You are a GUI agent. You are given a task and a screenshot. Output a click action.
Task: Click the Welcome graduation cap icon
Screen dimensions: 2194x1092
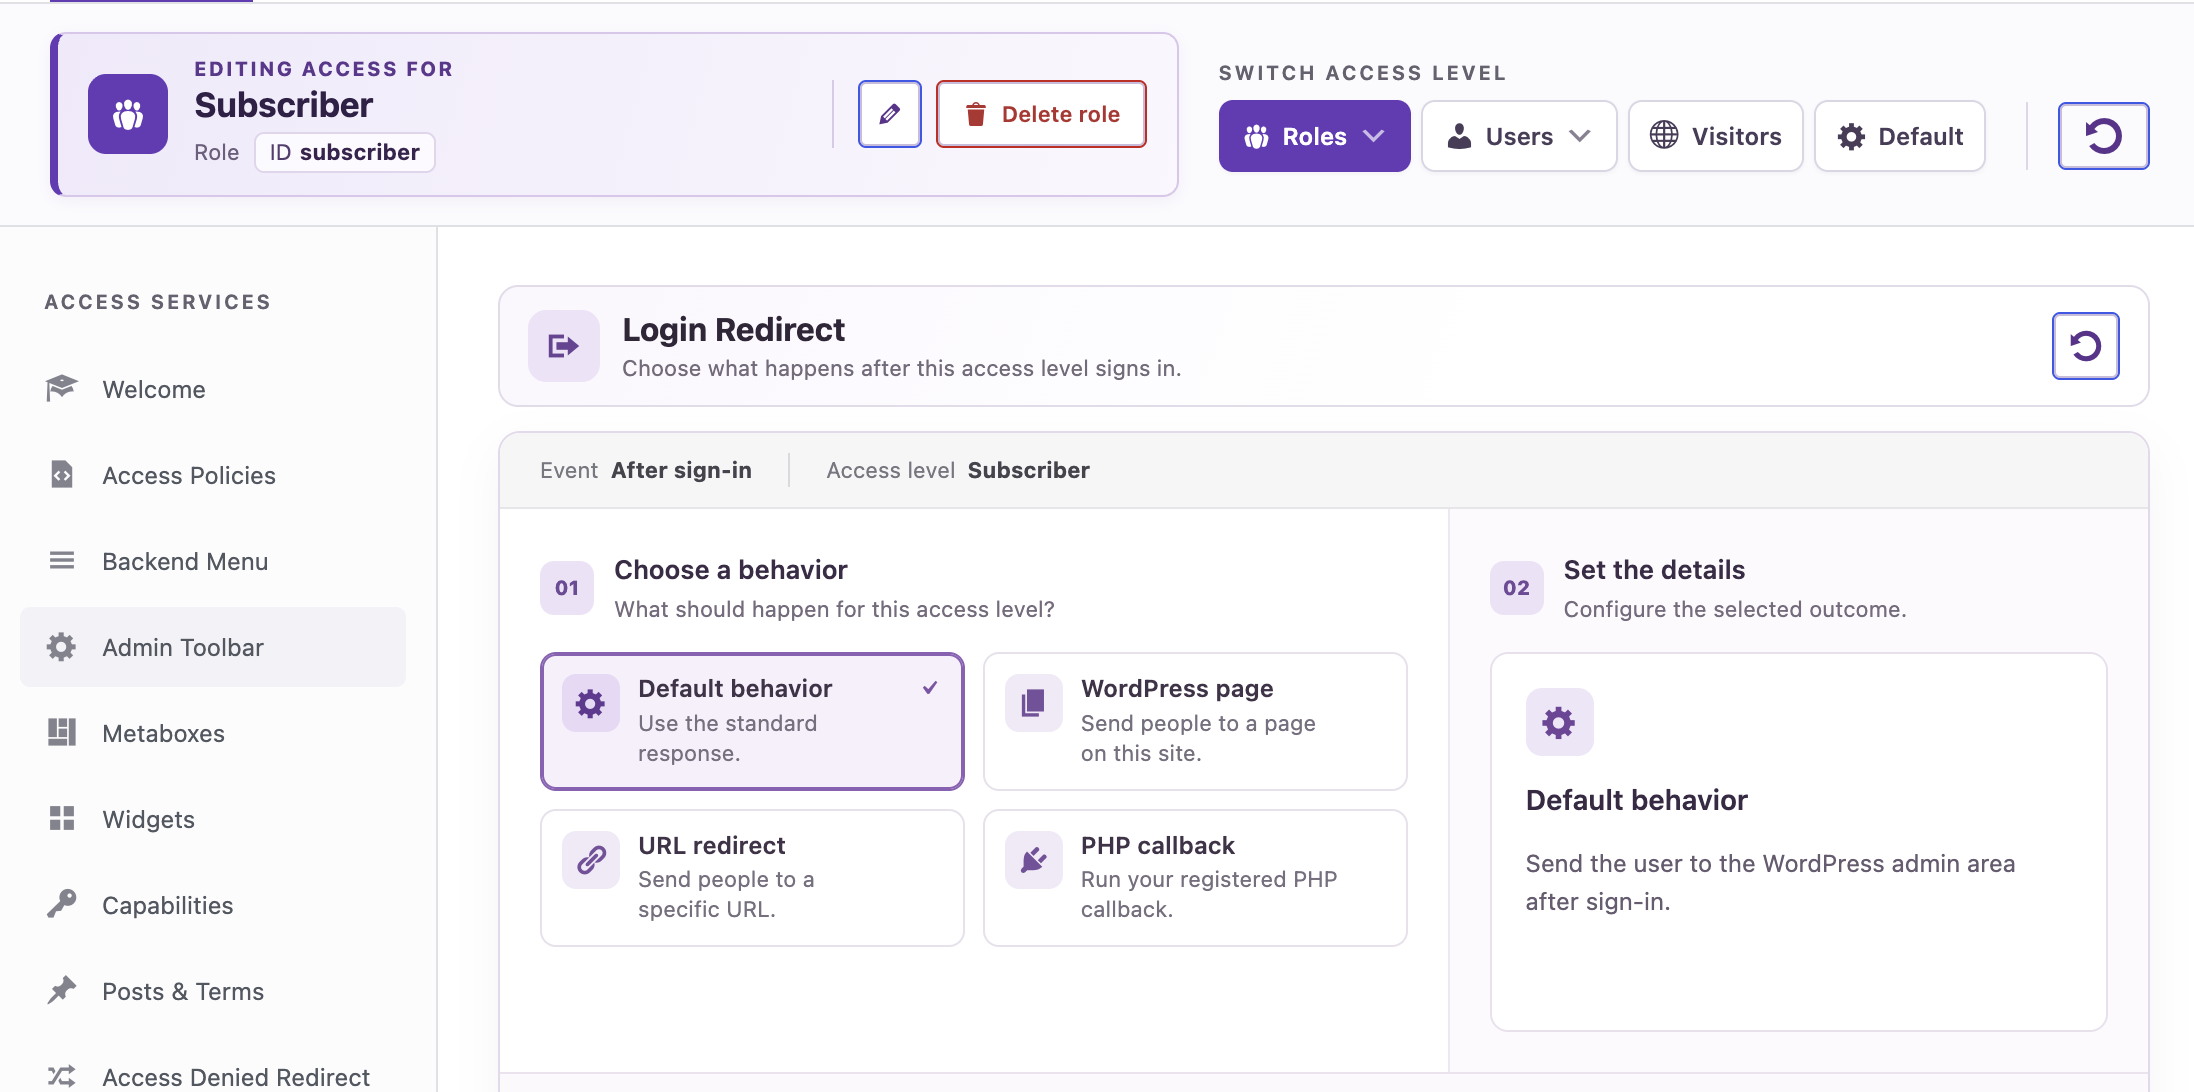(62, 389)
